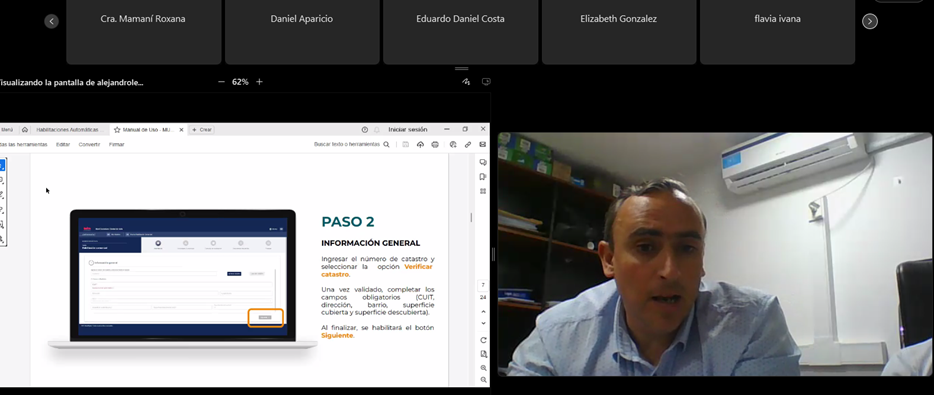Image resolution: width=934 pixels, height=395 pixels.
Task: Click the search magnifier icon
Action: click(x=387, y=144)
